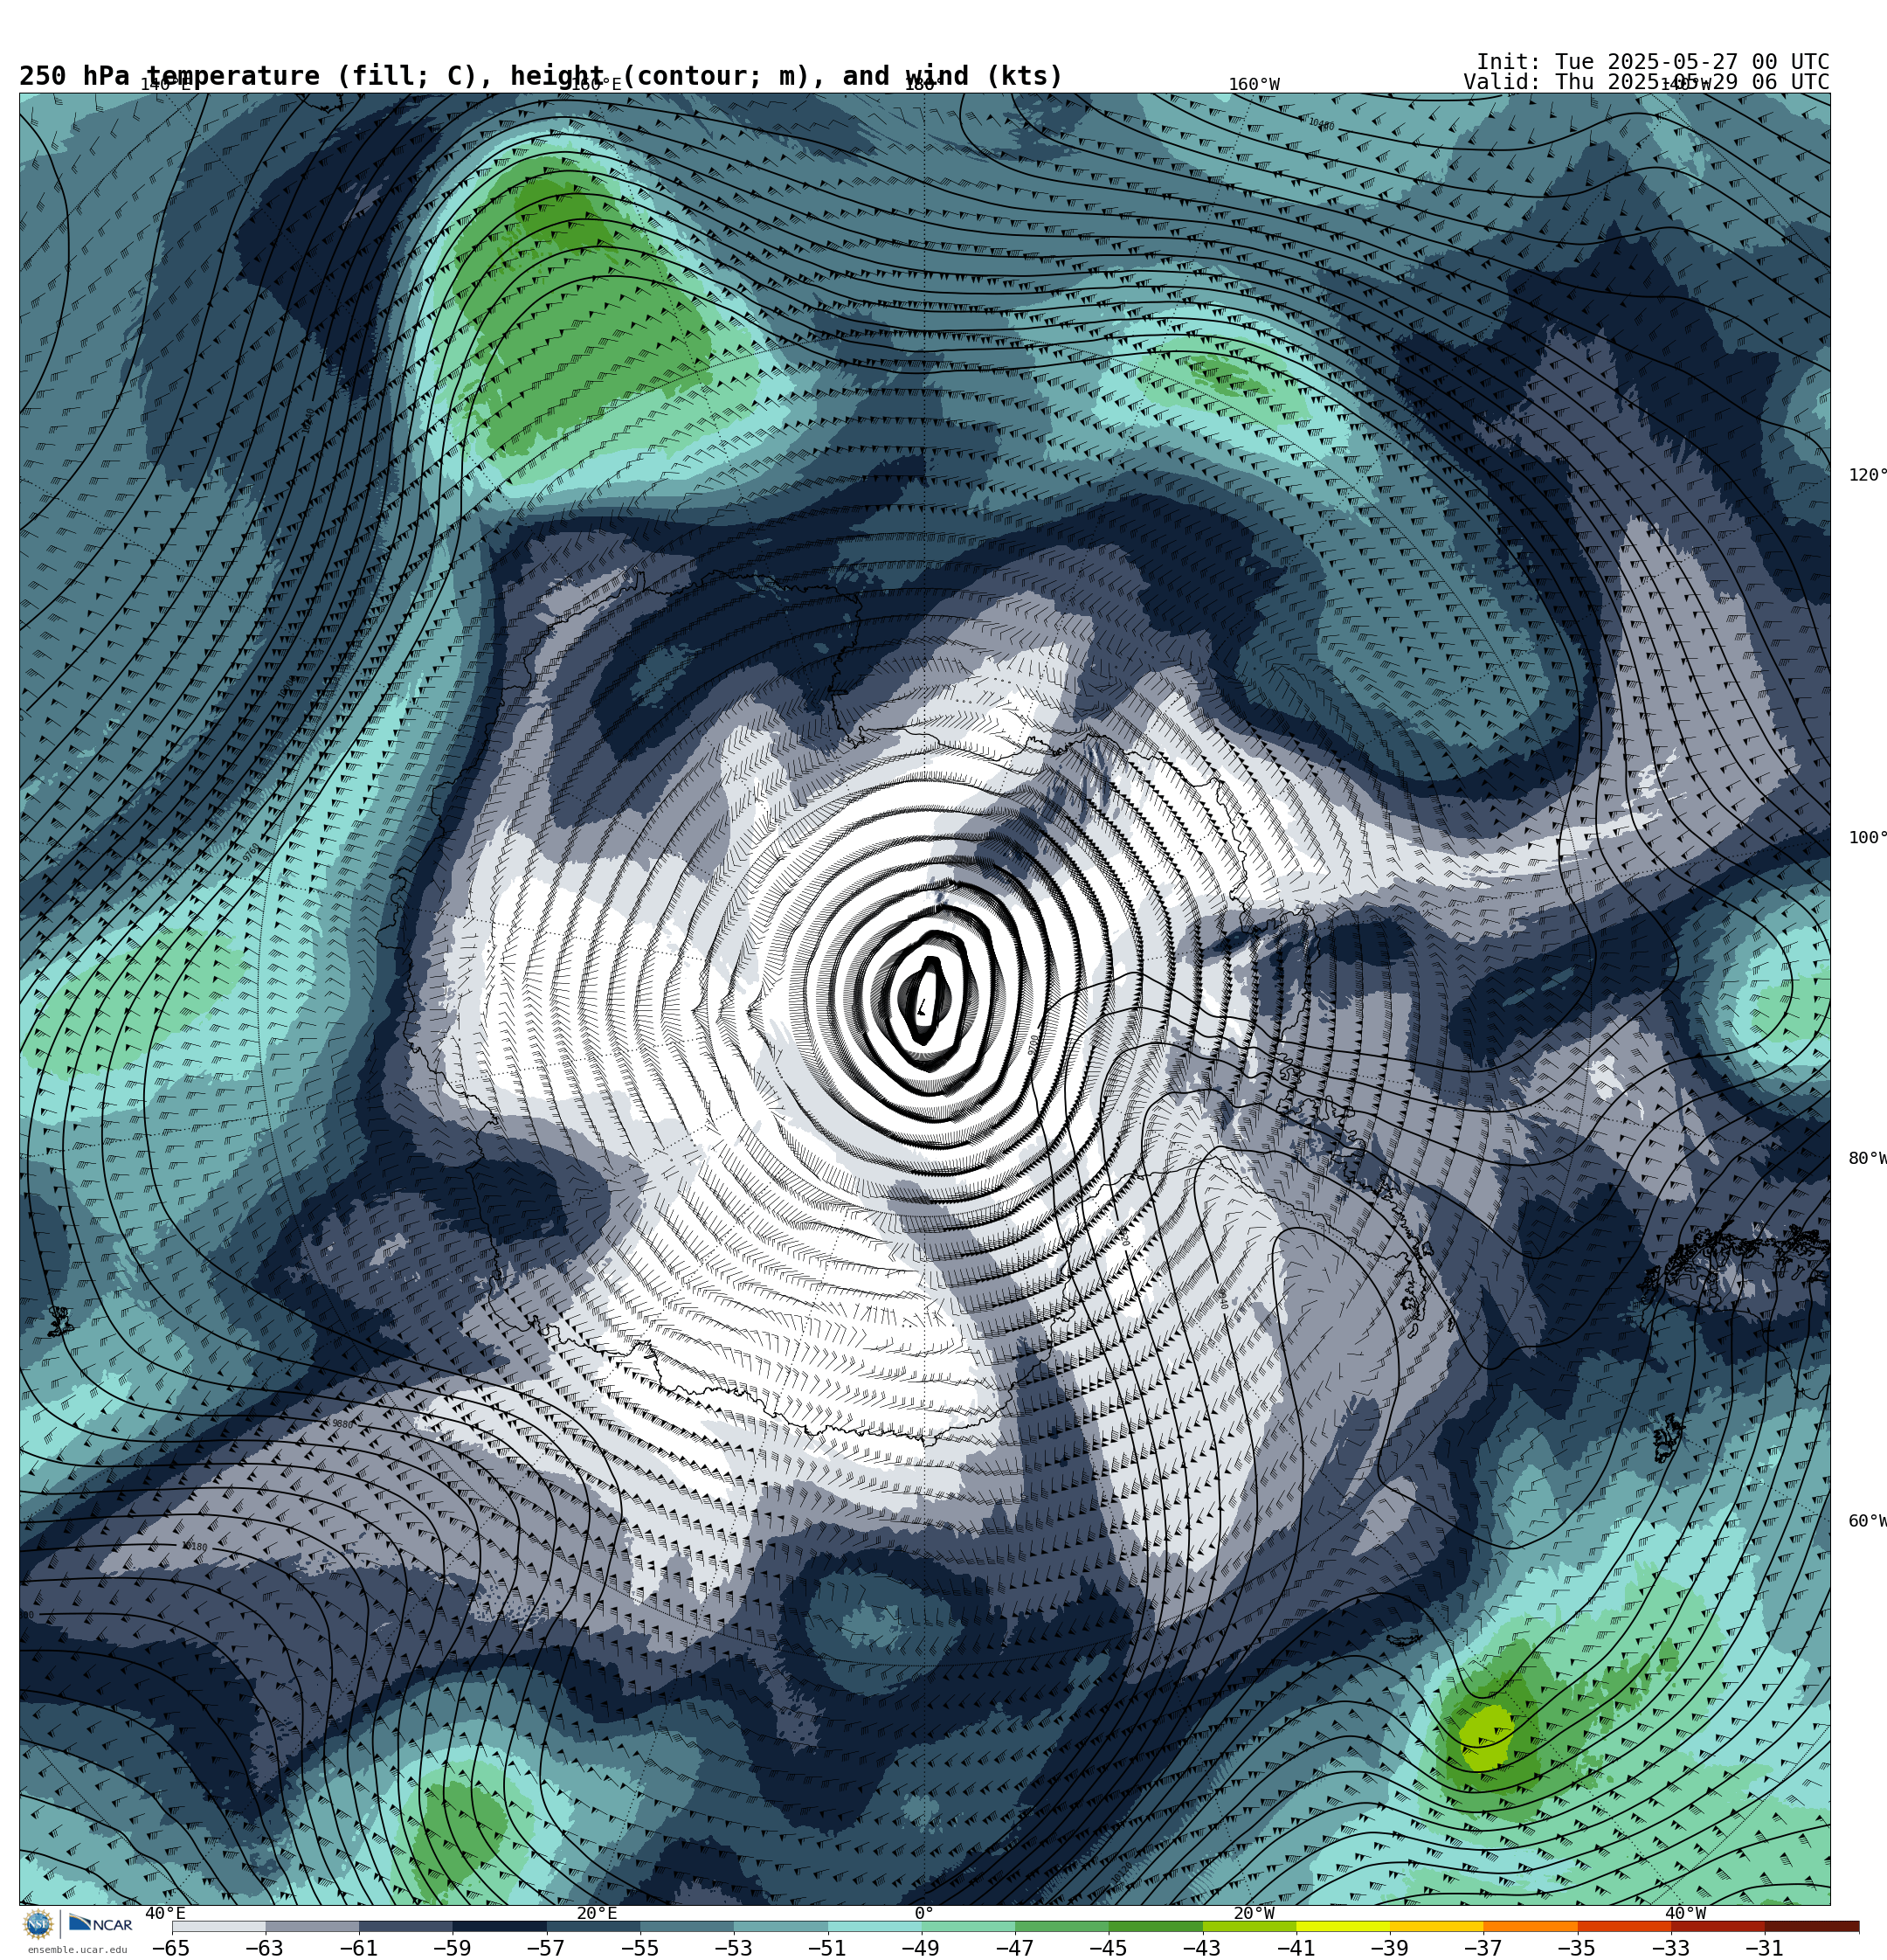Click the 80°W label on right edge
Screen dimensions: 1887x1960
[1867, 1158]
